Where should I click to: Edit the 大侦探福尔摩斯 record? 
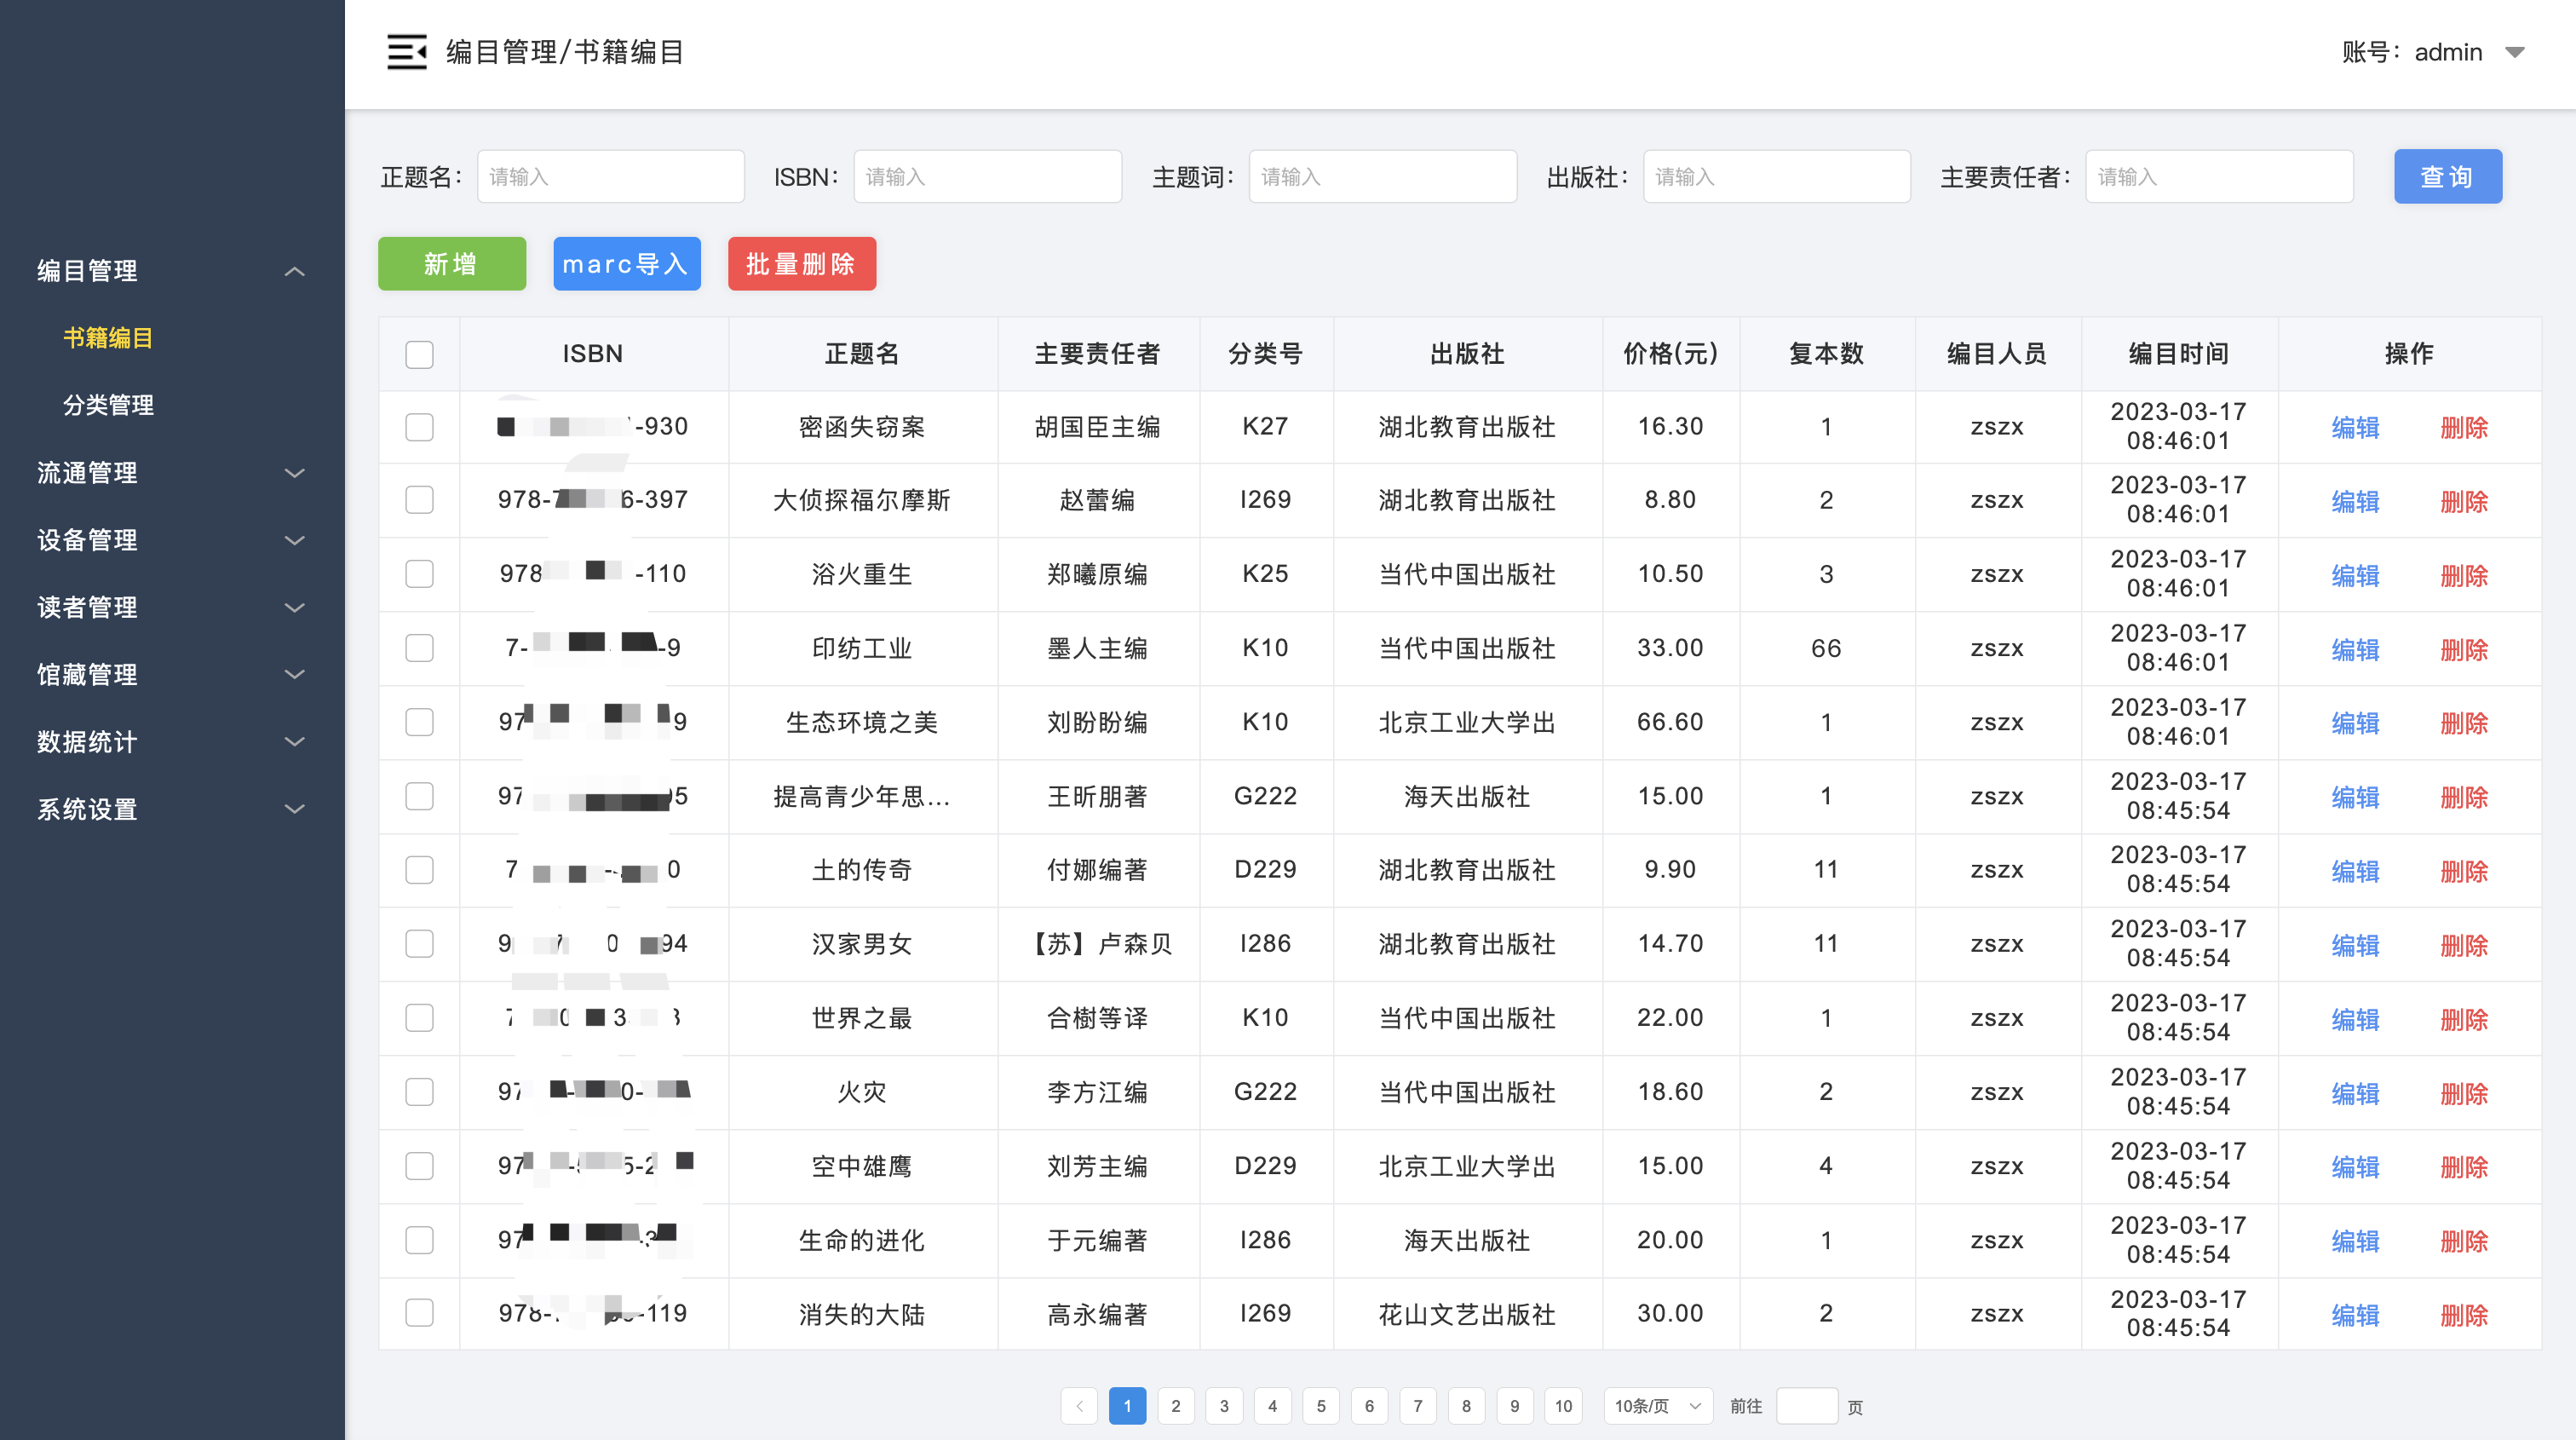(2355, 501)
